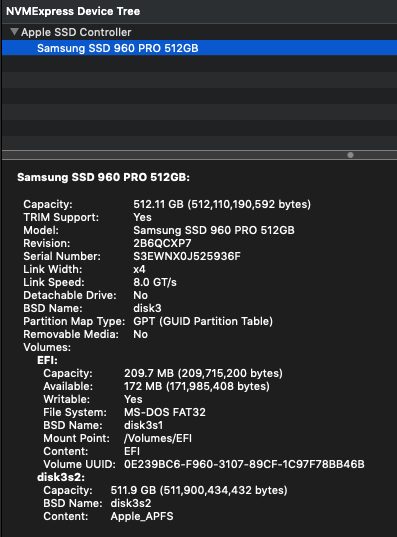The width and height of the screenshot is (397, 537).
Task: Click the TRIM Support value Yes
Action: click(x=142, y=217)
